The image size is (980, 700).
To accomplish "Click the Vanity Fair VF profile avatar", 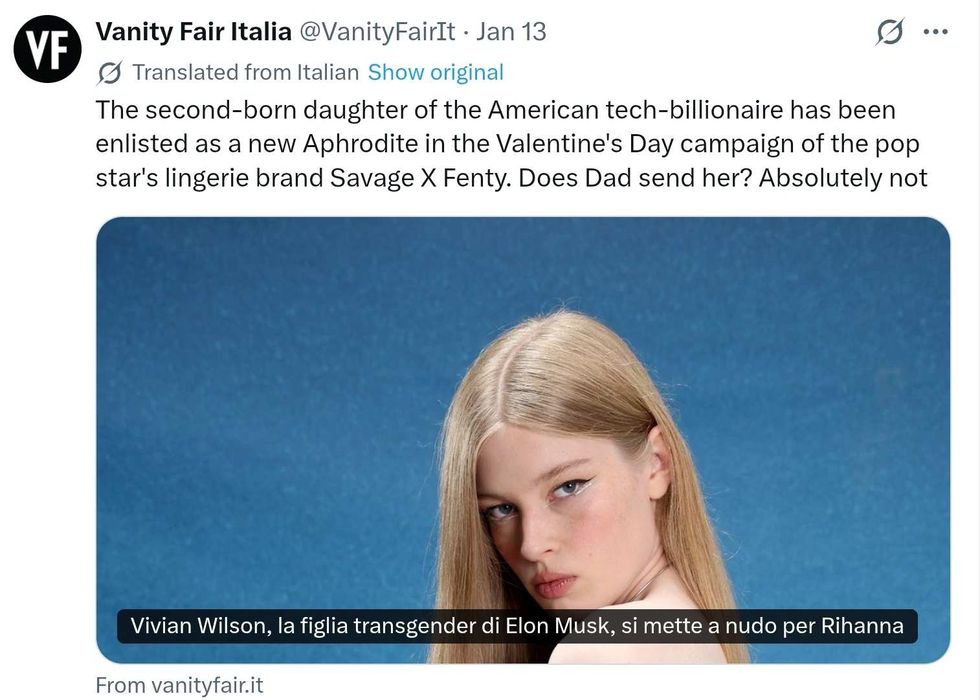I will tap(46, 50).
